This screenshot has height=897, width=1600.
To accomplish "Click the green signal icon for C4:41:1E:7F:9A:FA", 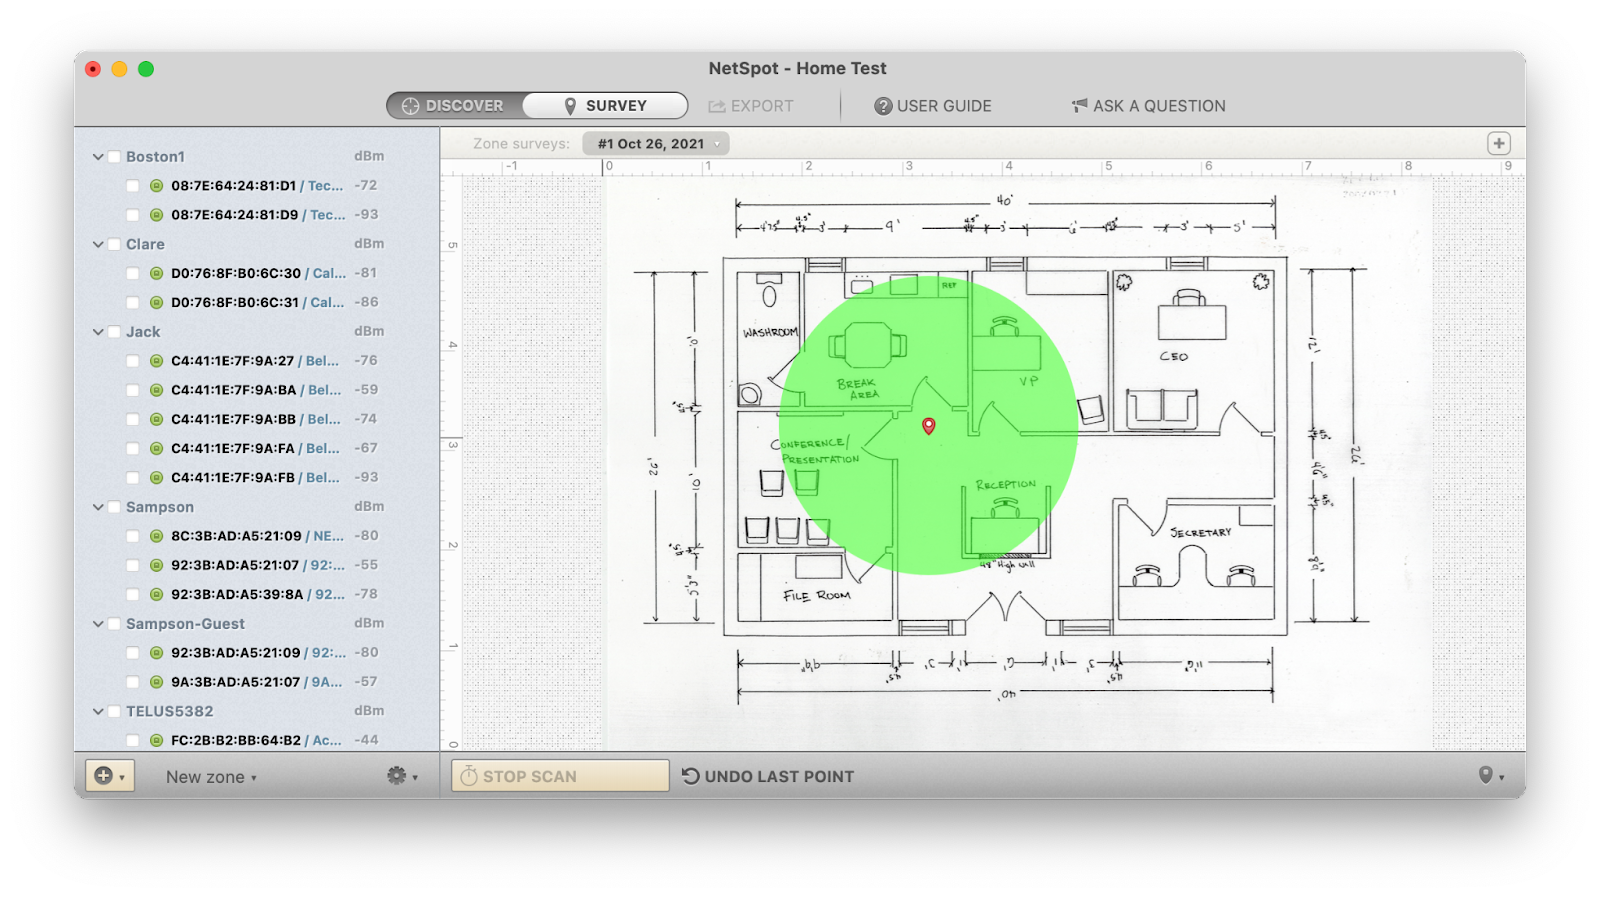I will pos(156,448).
